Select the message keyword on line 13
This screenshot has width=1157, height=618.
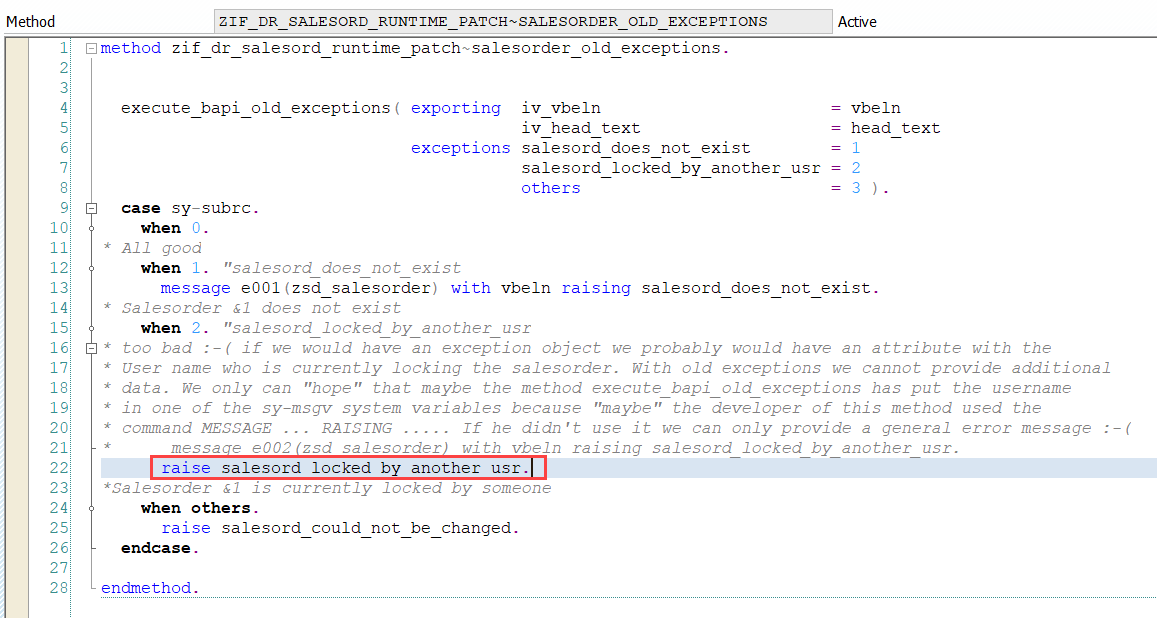point(195,287)
